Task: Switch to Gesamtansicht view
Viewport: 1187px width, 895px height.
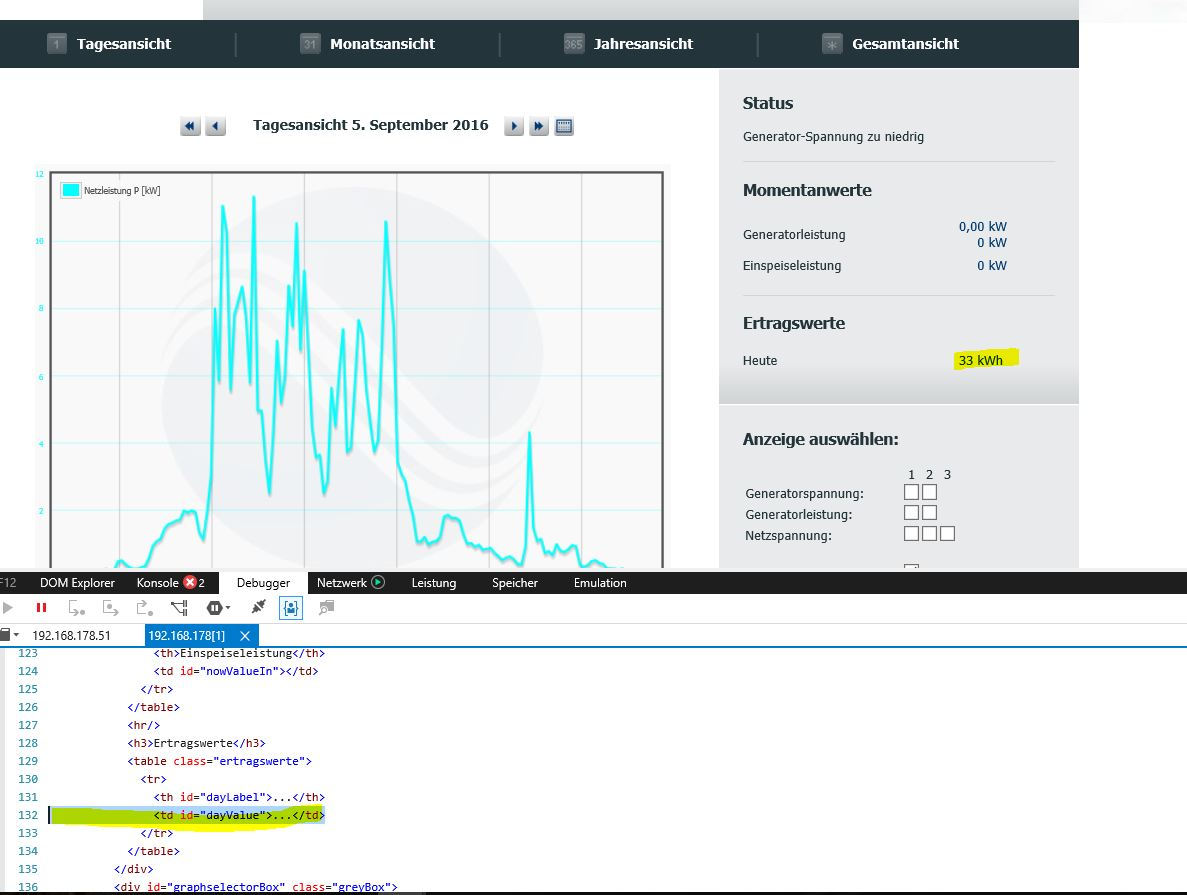Action: pyautogui.click(x=905, y=44)
